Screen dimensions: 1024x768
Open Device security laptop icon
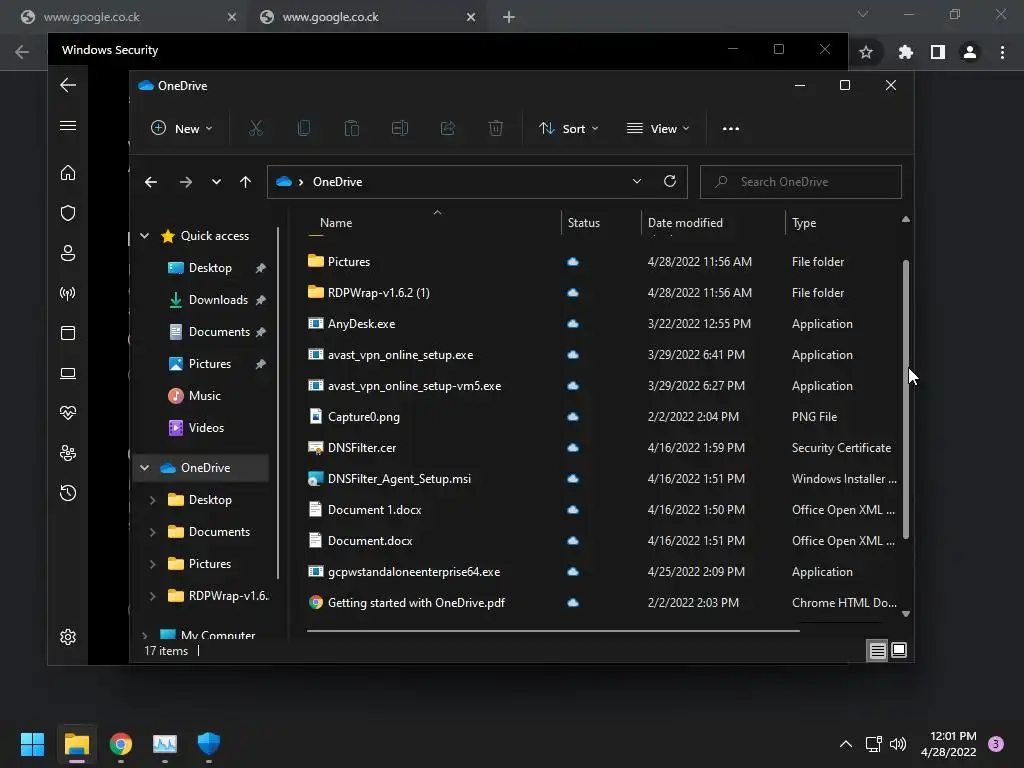click(68, 374)
